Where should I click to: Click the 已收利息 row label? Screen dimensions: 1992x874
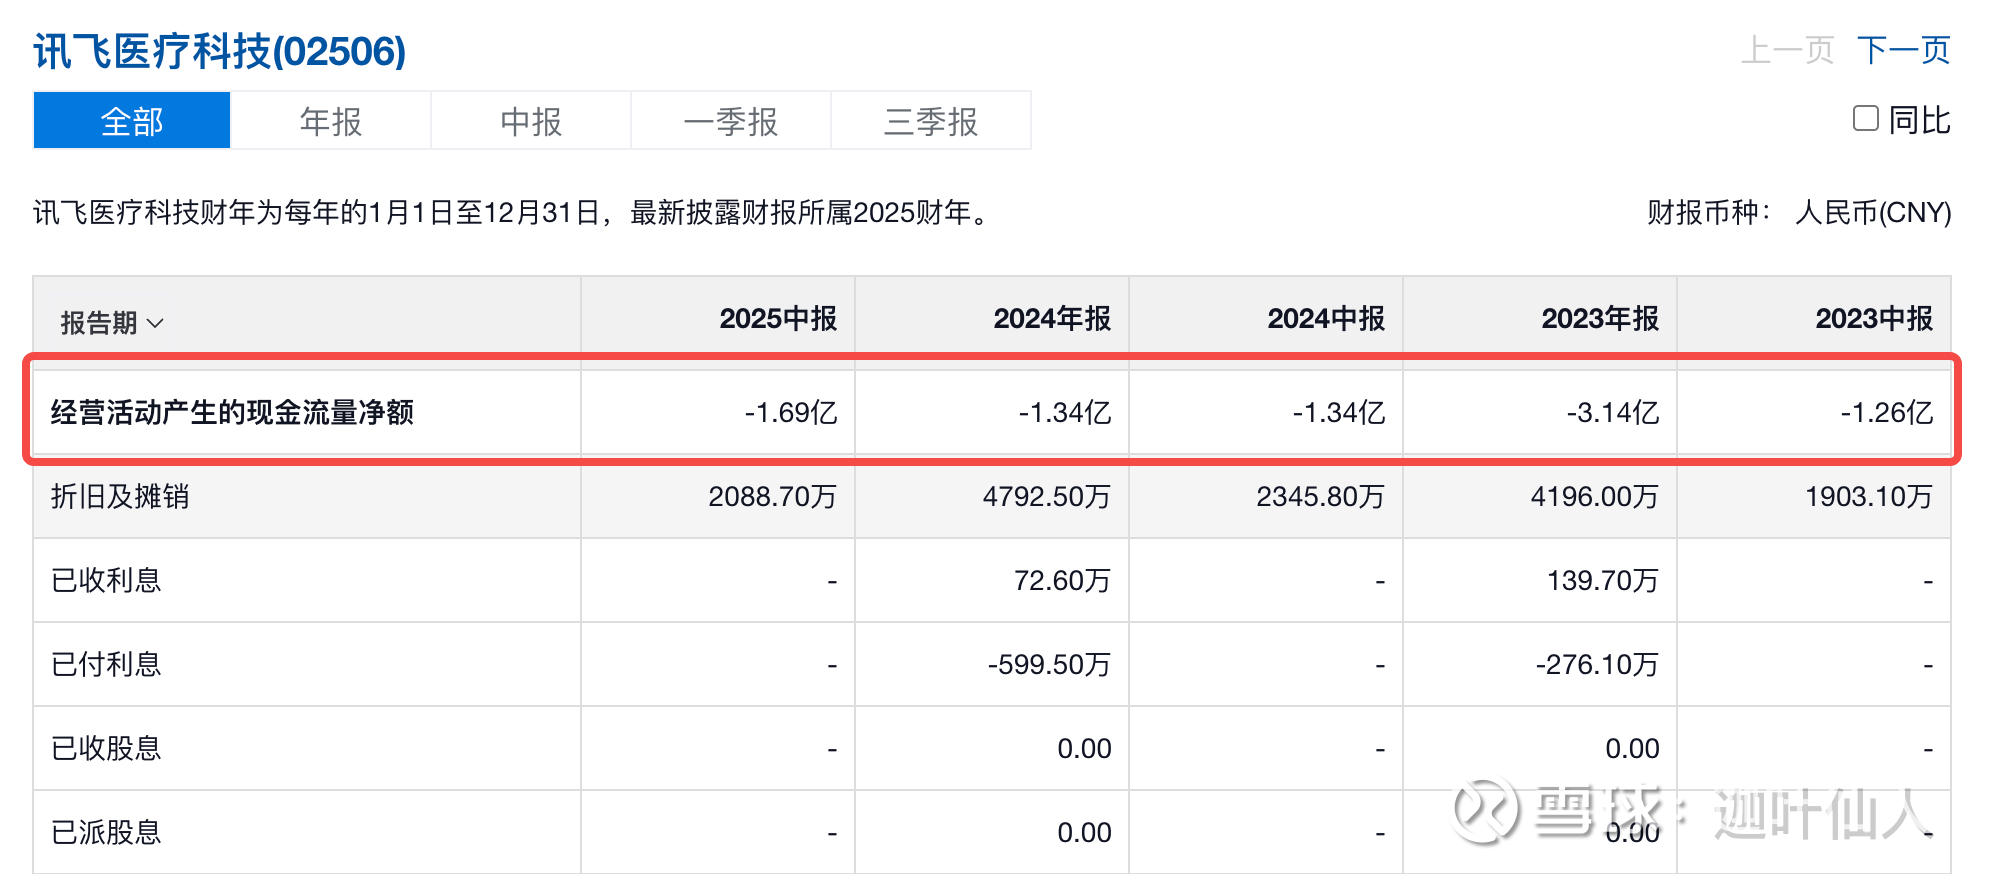tap(106, 580)
